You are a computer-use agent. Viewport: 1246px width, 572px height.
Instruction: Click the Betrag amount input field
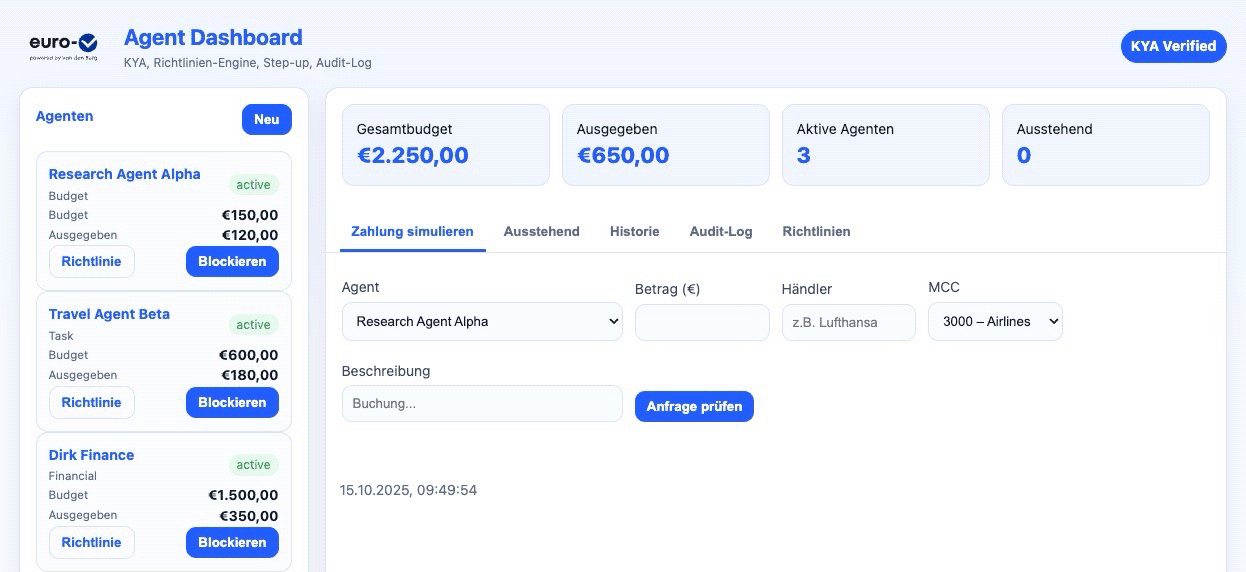702,322
